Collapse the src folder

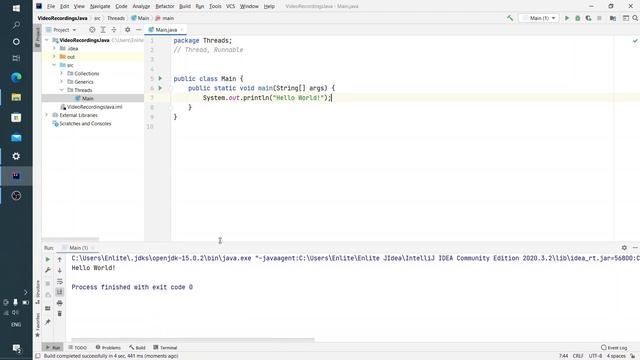[54, 65]
